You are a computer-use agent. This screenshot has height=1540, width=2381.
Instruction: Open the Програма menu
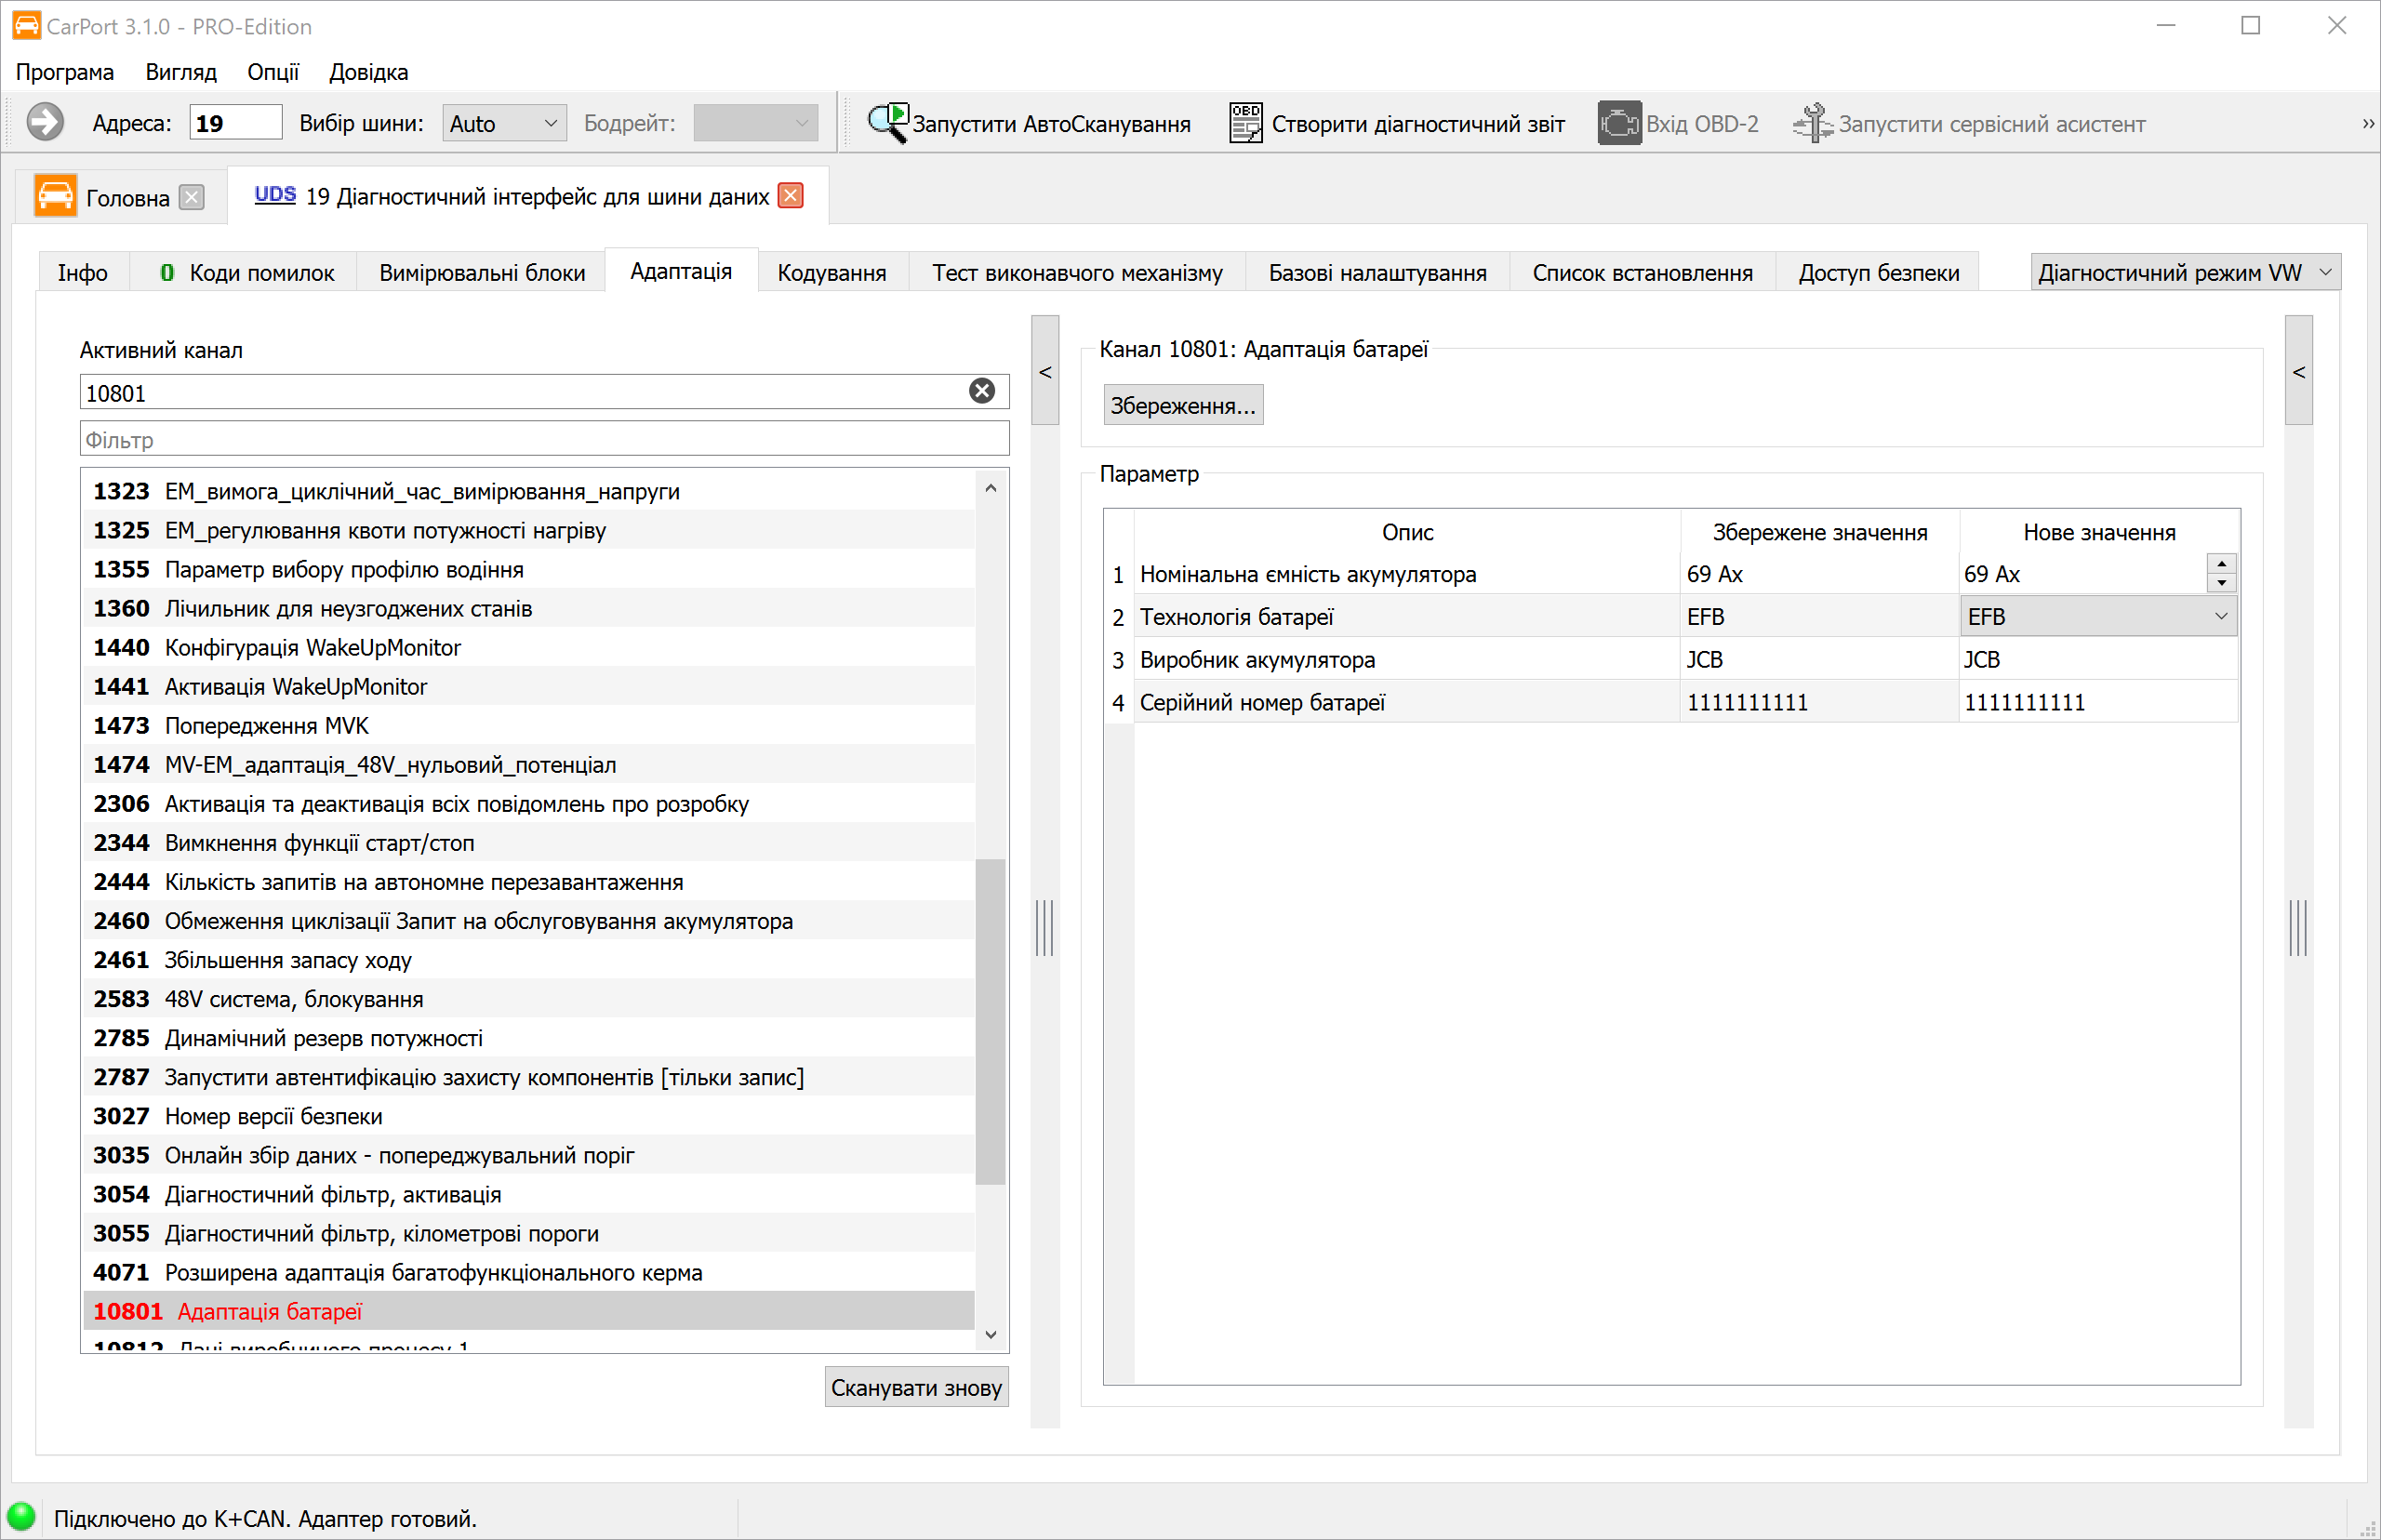(x=65, y=72)
